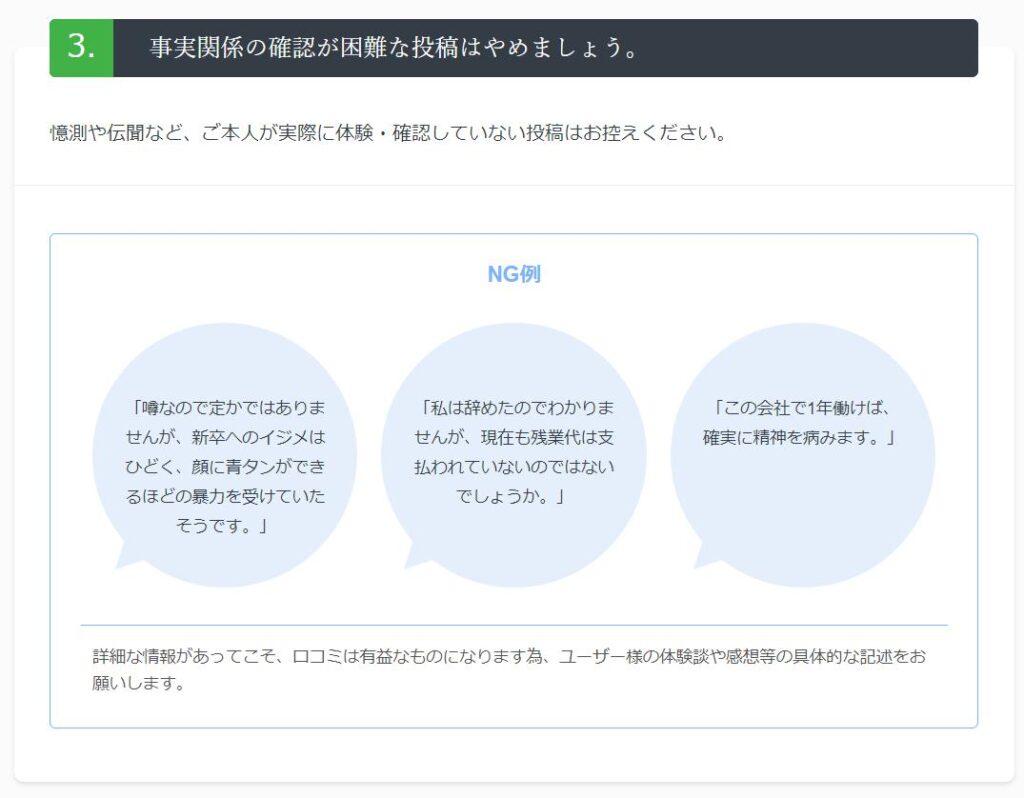Click the green '3.' section number badge
Viewport: 1024px width, 798px height.
(x=82, y=48)
